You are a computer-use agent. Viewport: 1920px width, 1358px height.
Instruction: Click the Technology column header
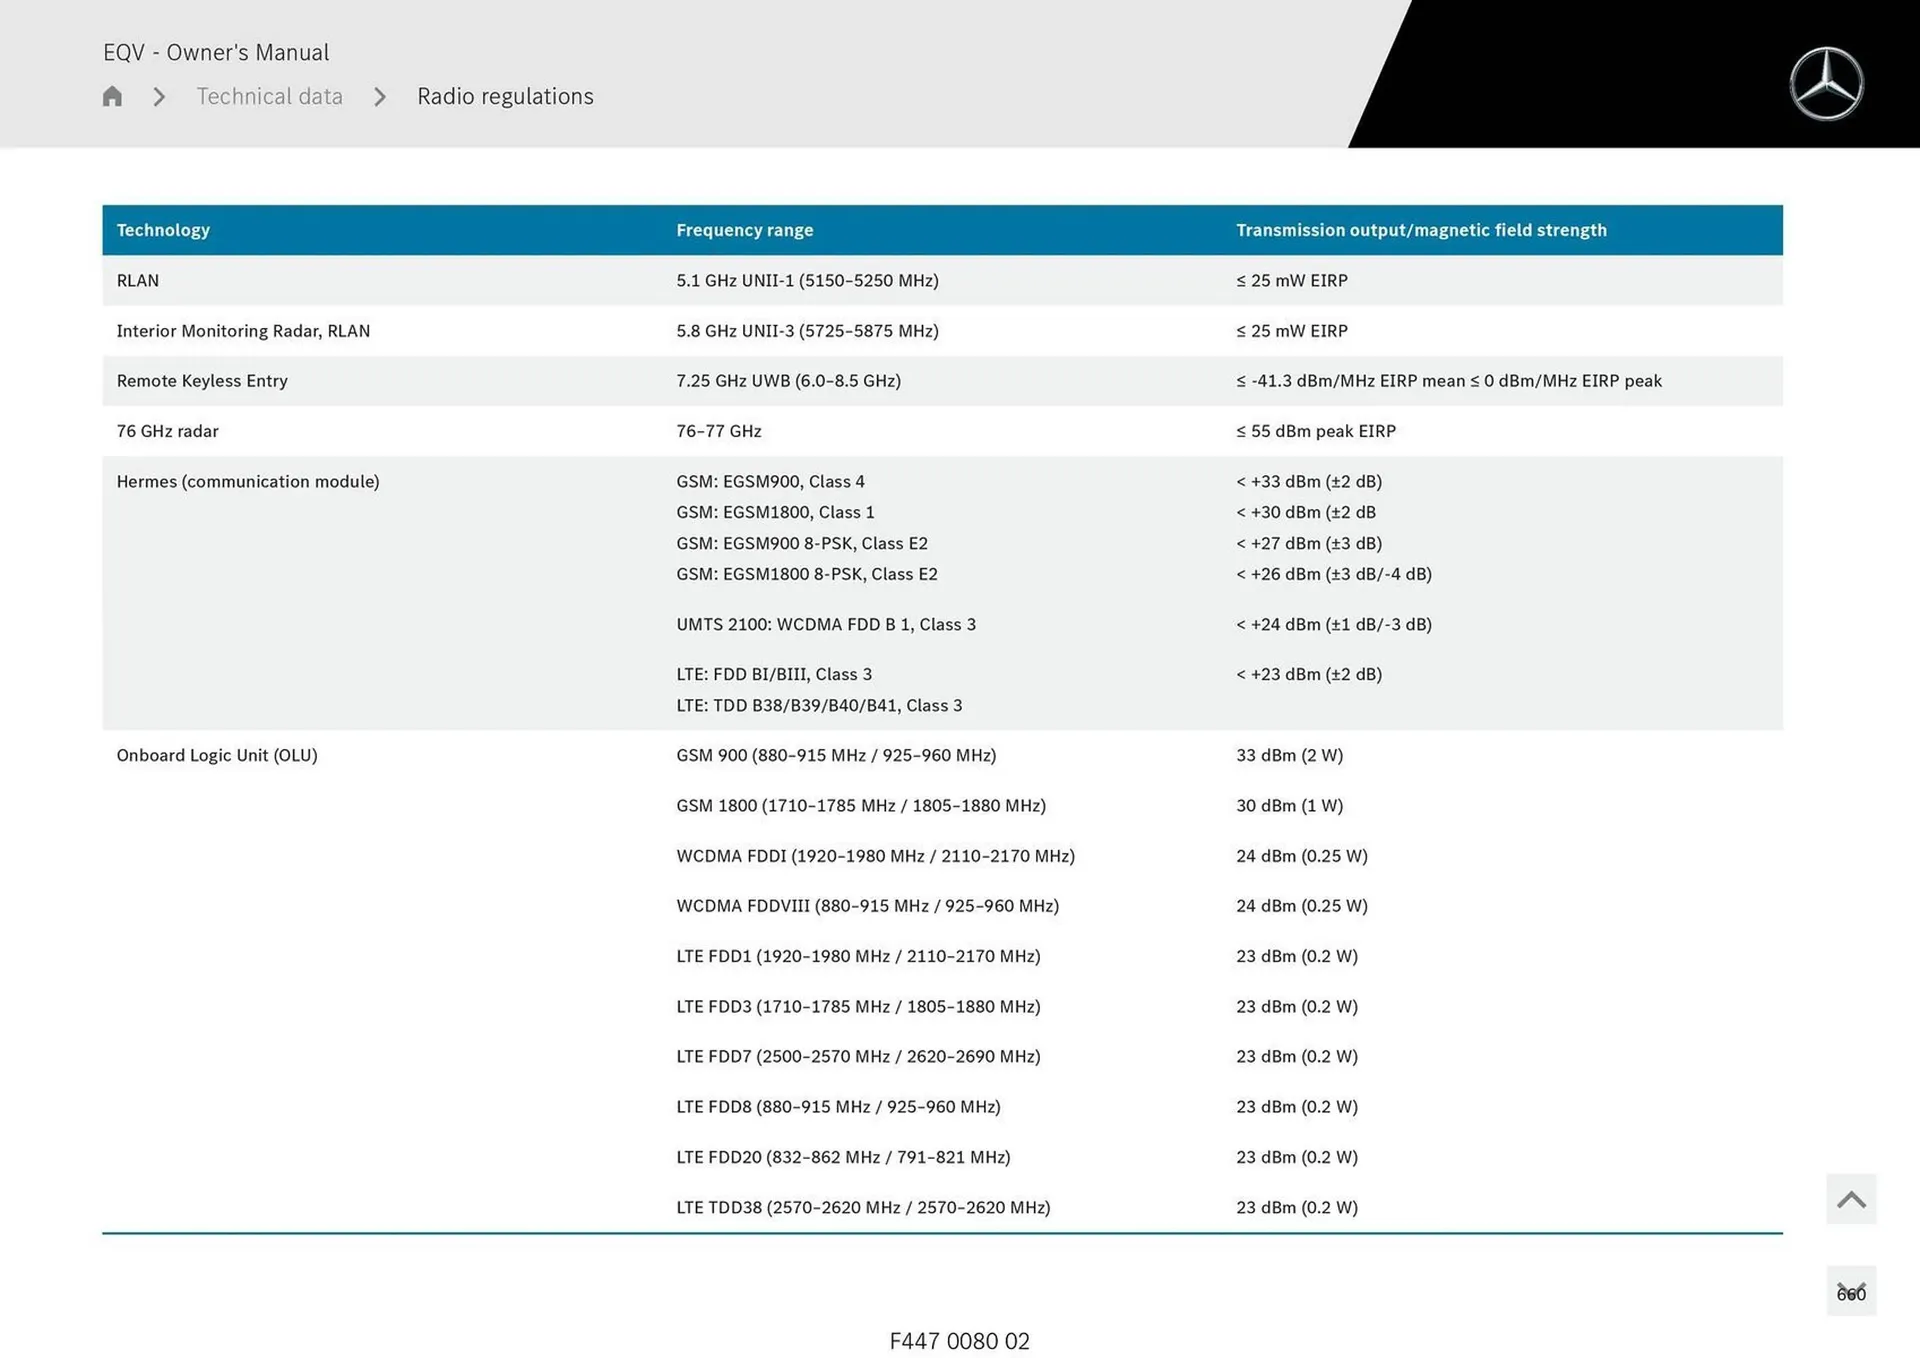coord(163,229)
